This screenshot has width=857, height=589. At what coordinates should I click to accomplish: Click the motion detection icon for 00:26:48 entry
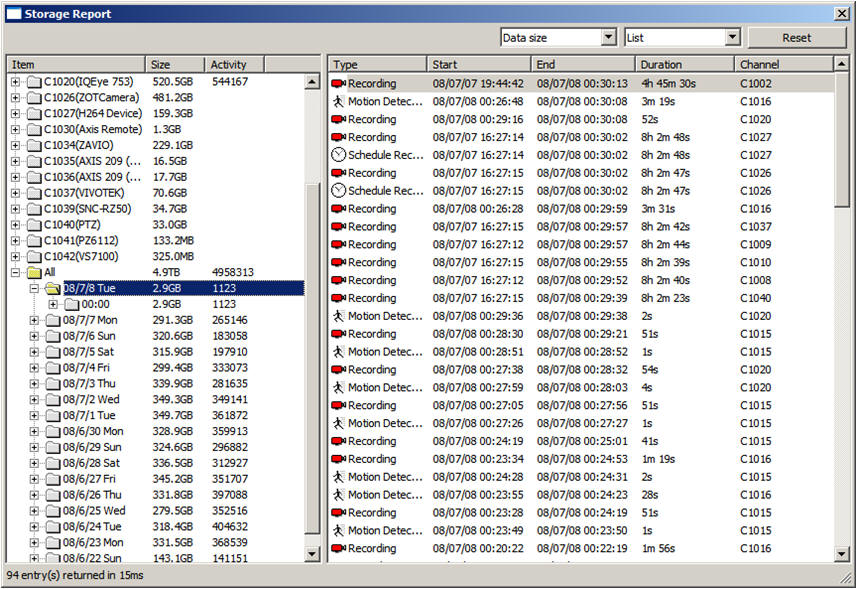click(338, 102)
